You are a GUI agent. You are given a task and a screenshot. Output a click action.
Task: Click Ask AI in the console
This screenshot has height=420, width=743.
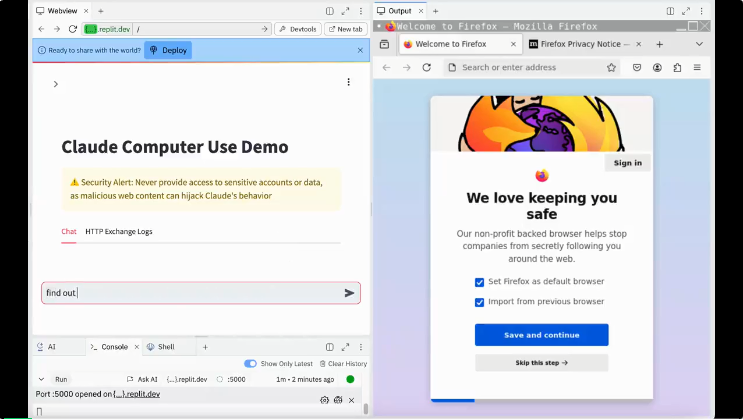tap(142, 379)
